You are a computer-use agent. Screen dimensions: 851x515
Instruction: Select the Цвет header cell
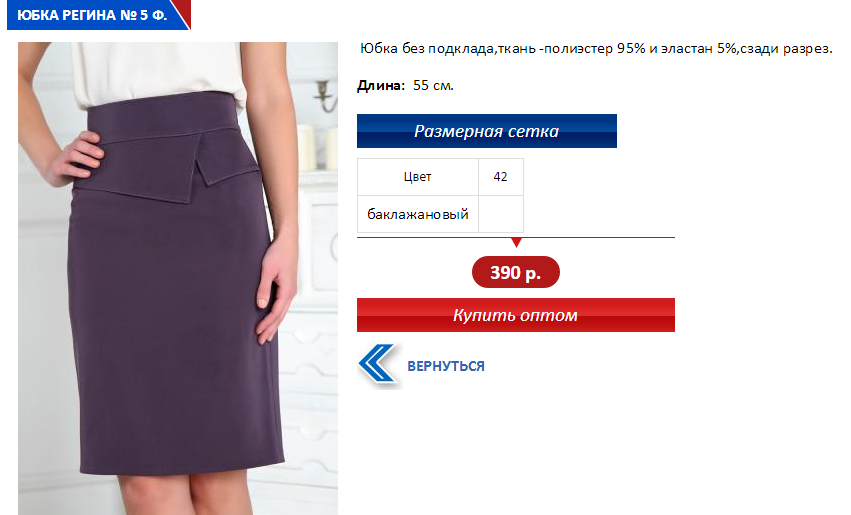(417, 177)
